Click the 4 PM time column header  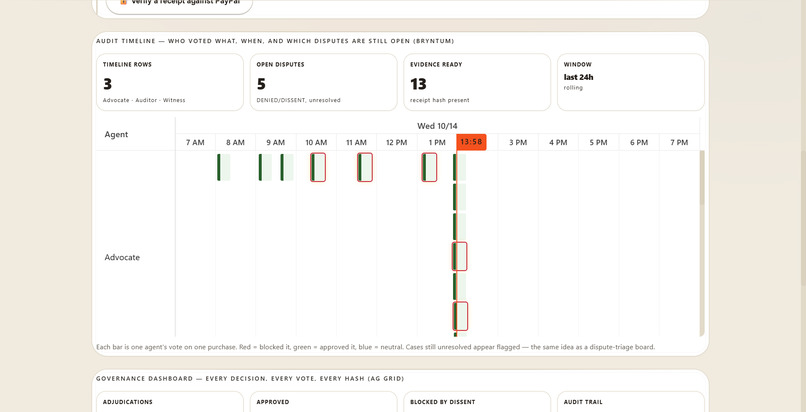coord(558,142)
